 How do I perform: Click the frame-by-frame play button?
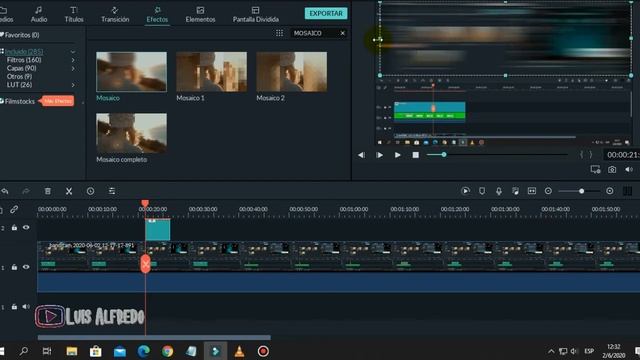click(379, 155)
